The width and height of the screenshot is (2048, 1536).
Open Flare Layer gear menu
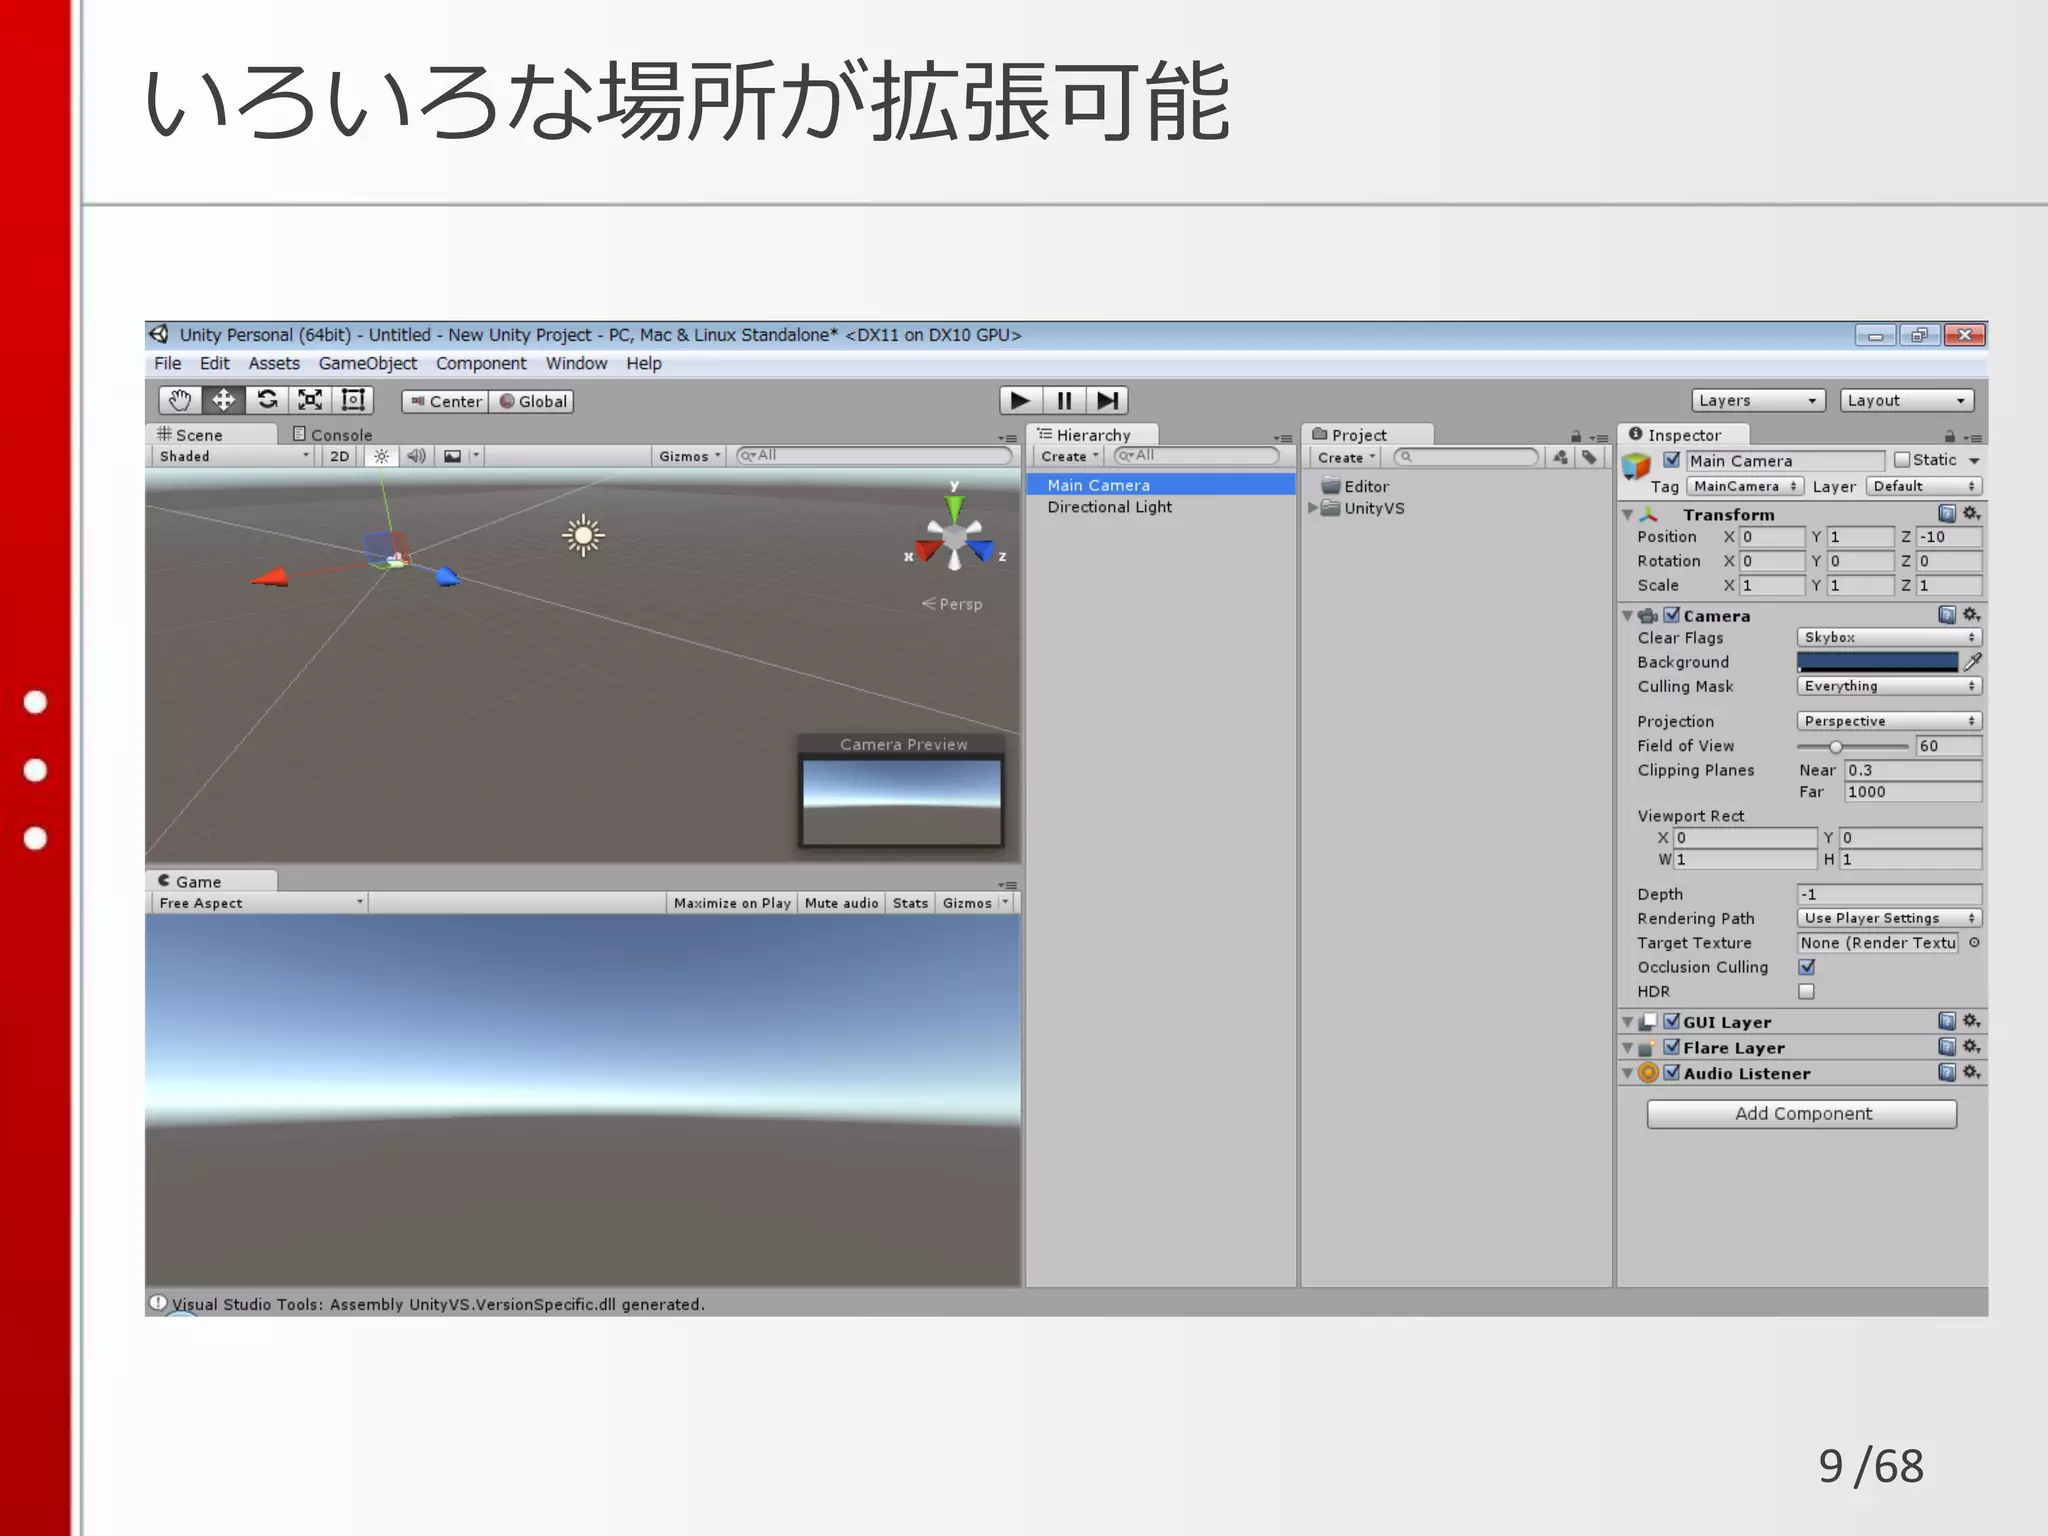coord(1971,1047)
